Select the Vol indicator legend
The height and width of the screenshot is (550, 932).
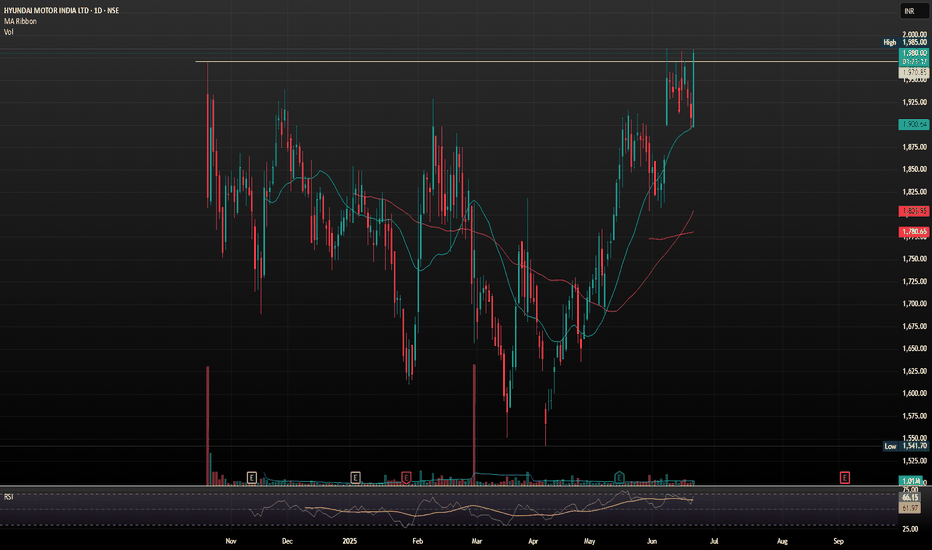tap(8, 32)
